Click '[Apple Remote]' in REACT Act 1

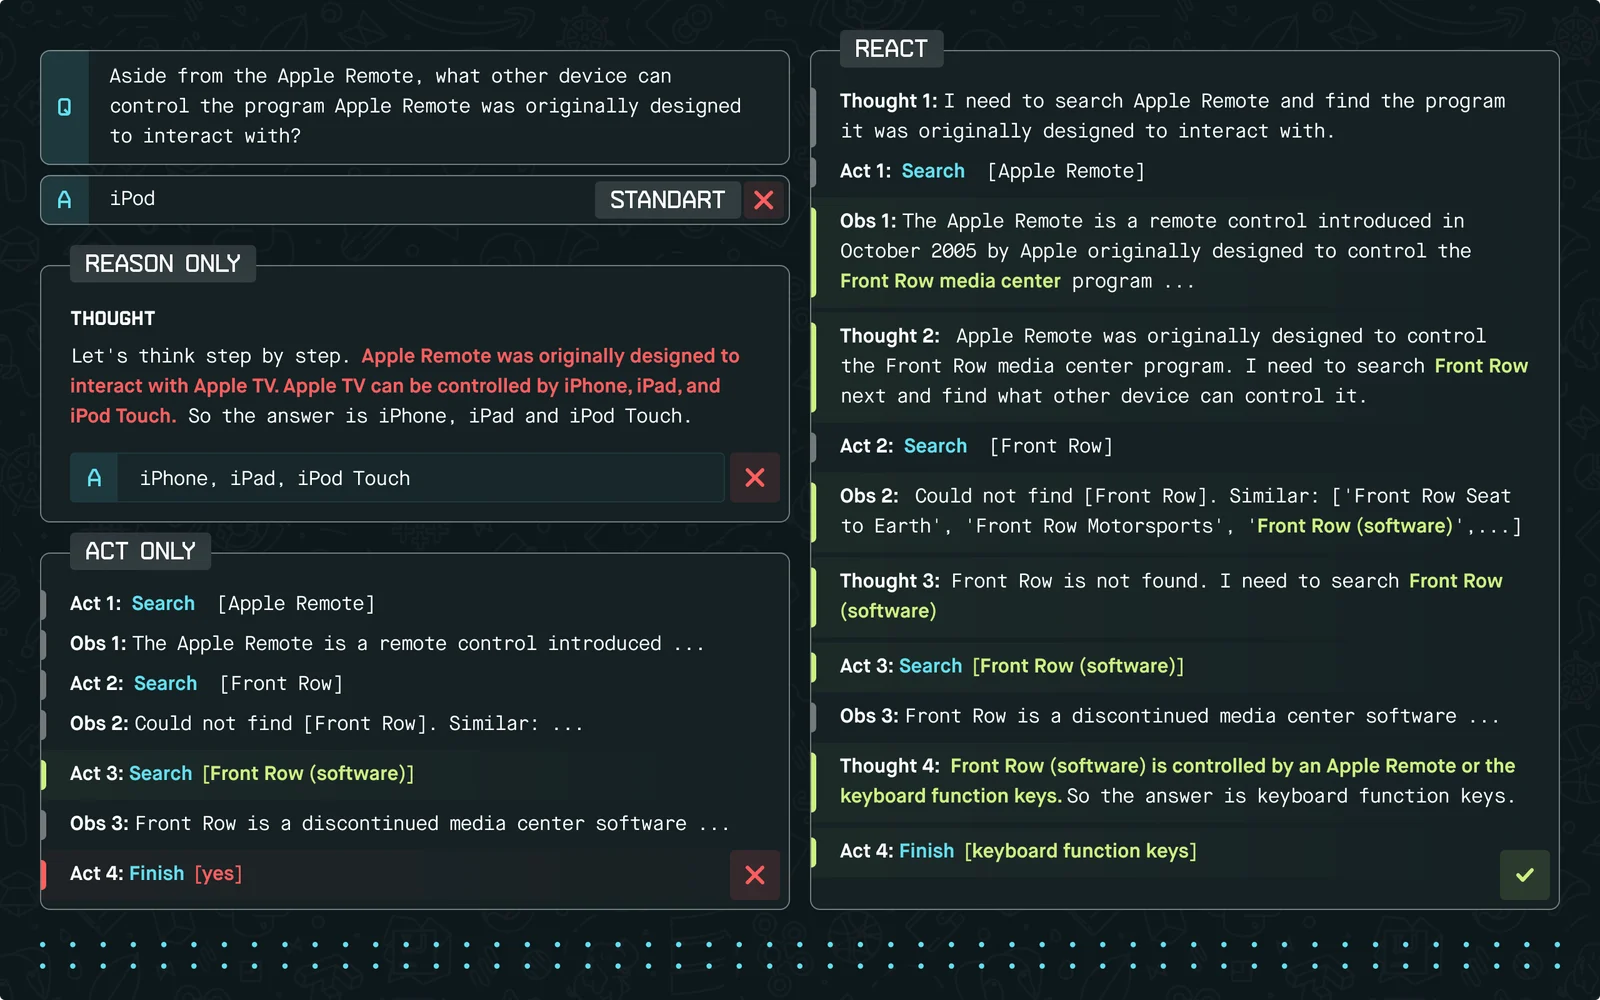point(1066,171)
